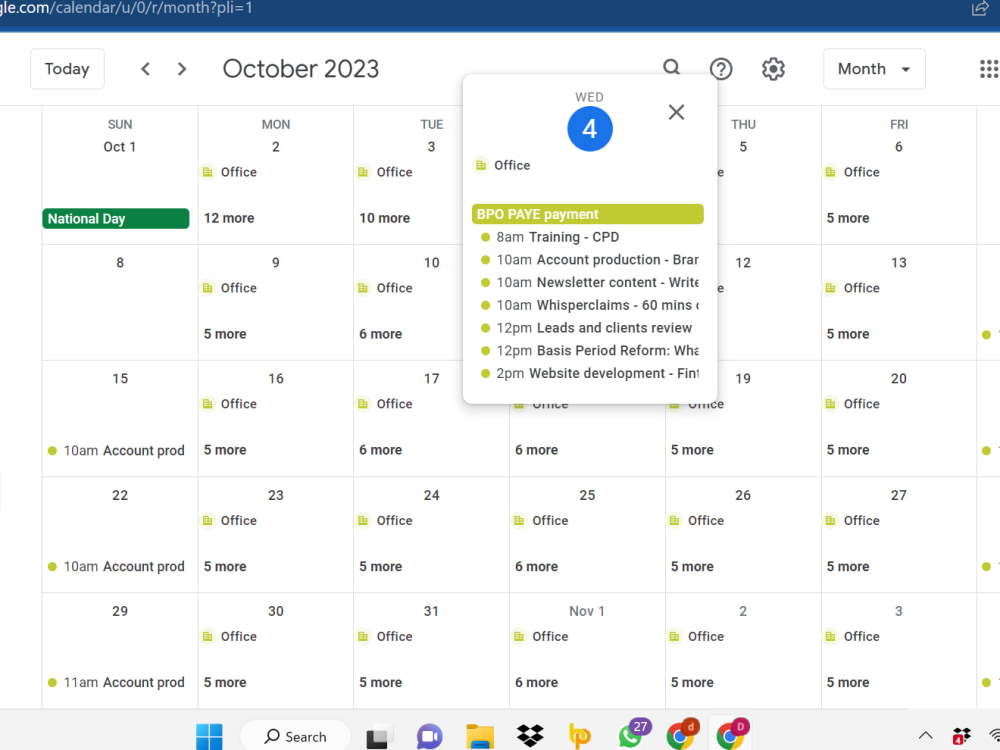Open Office location on Wednesday 25

coord(541,520)
